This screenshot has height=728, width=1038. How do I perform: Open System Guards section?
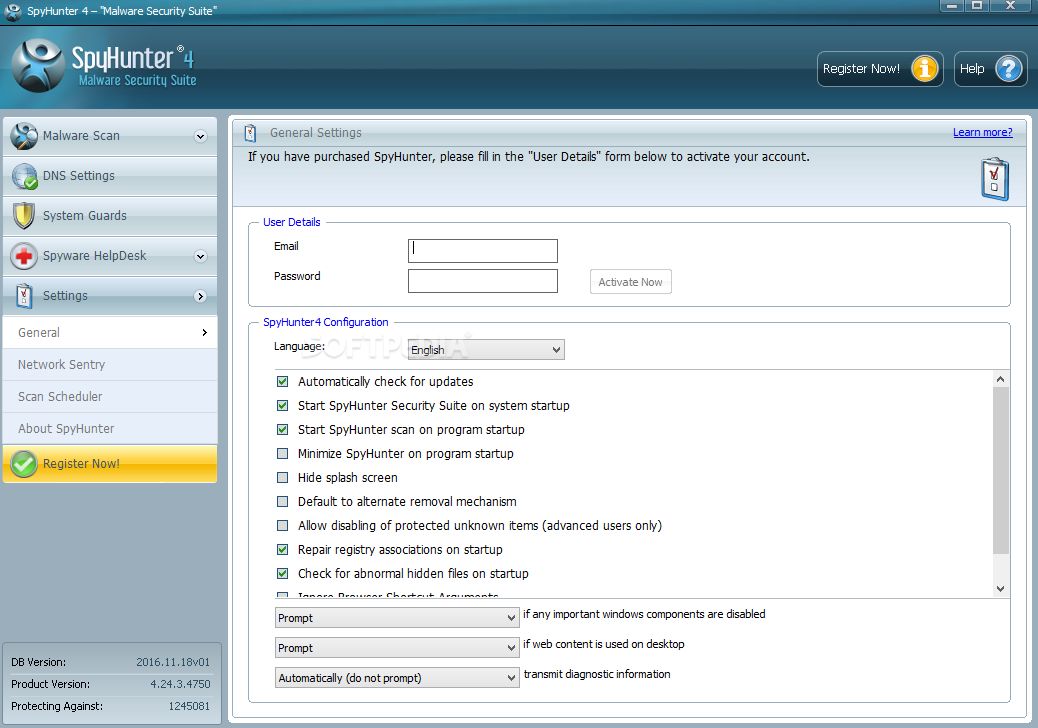point(110,216)
